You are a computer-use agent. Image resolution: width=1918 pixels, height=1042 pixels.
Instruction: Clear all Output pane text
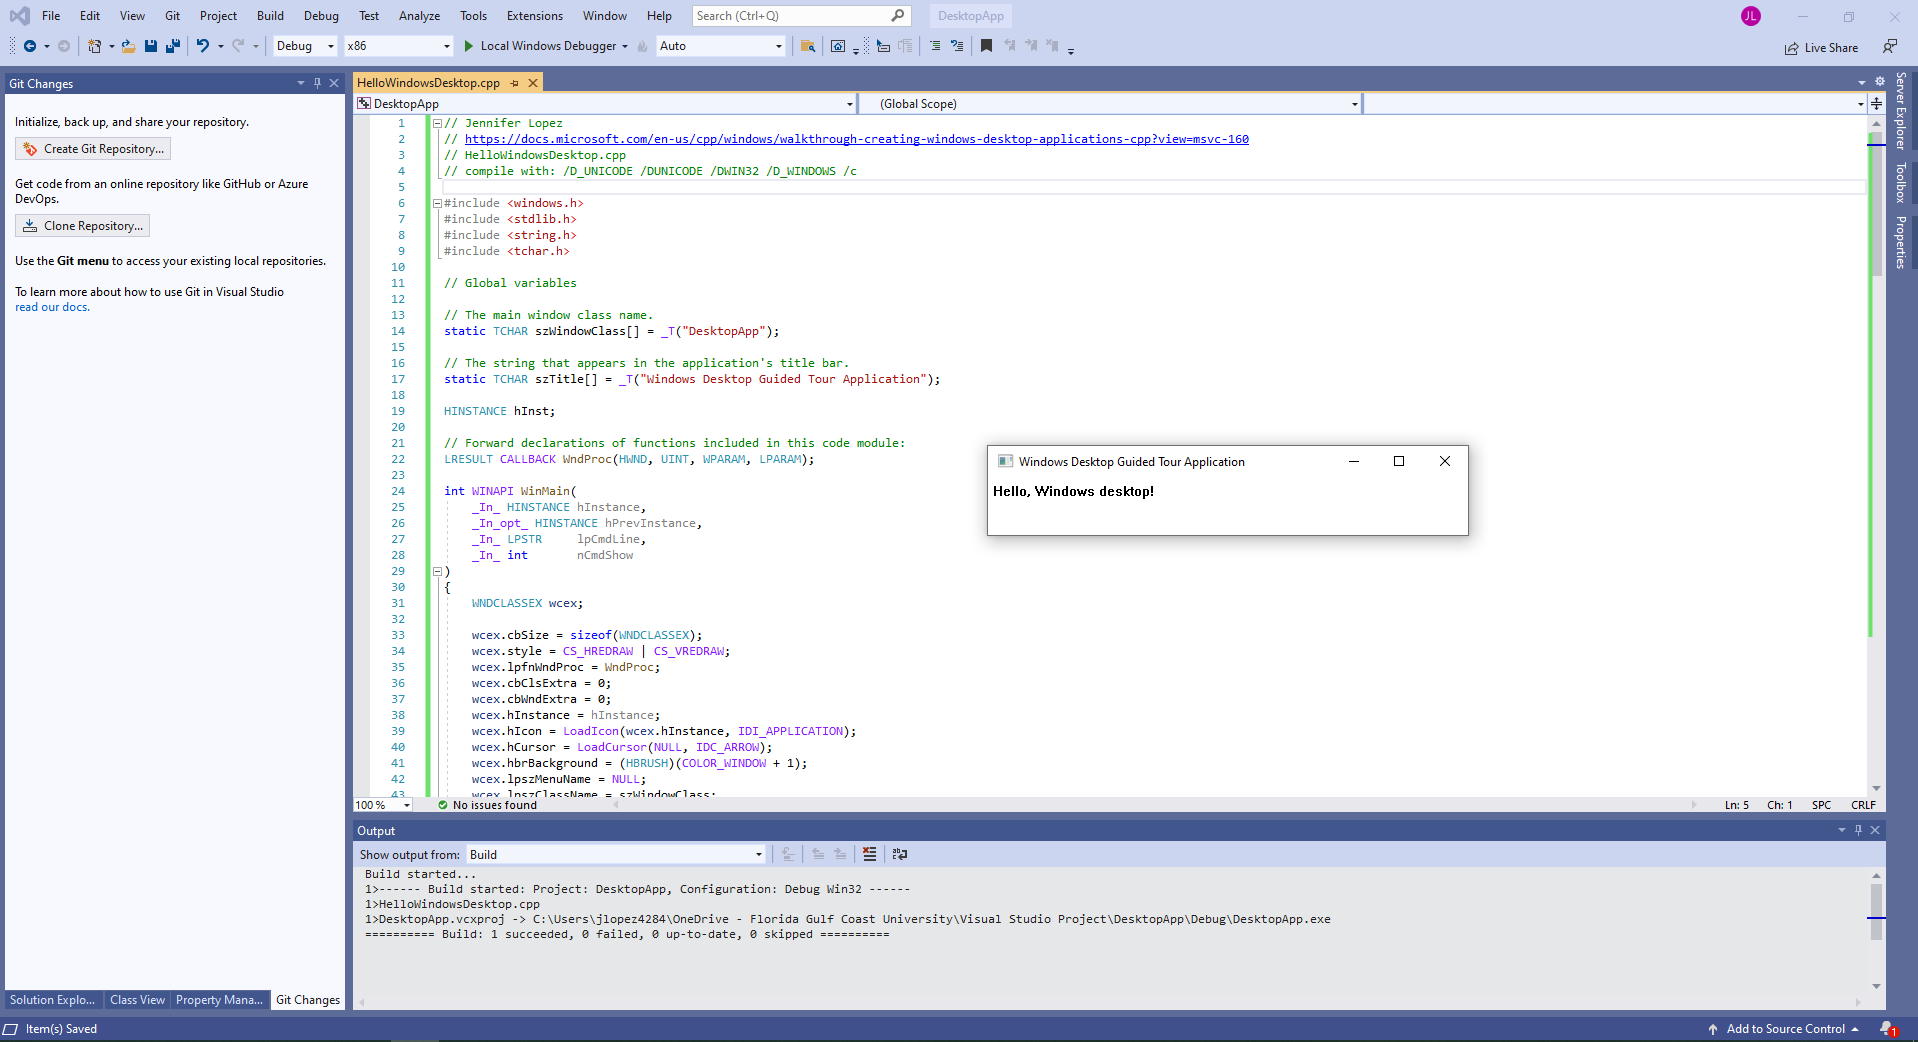[x=869, y=854]
